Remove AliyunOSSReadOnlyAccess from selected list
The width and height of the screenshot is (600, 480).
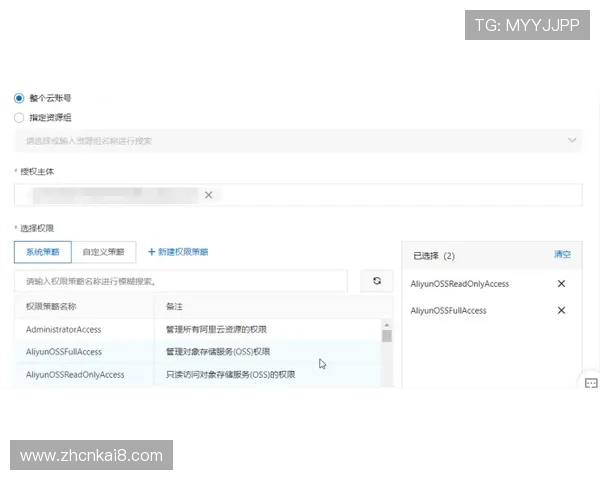pos(561,284)
